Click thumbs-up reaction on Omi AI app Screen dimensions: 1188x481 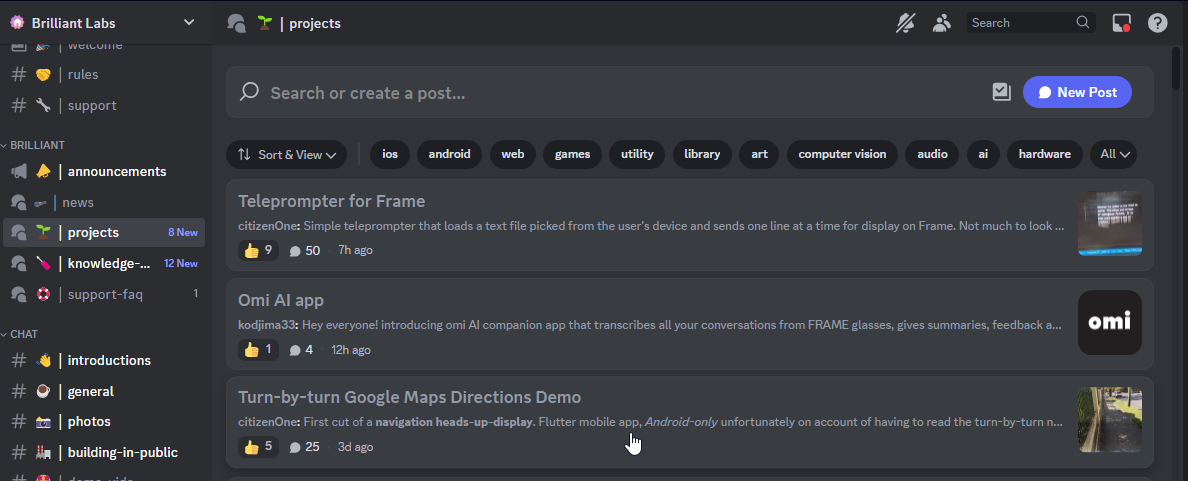tap(258, 350)
